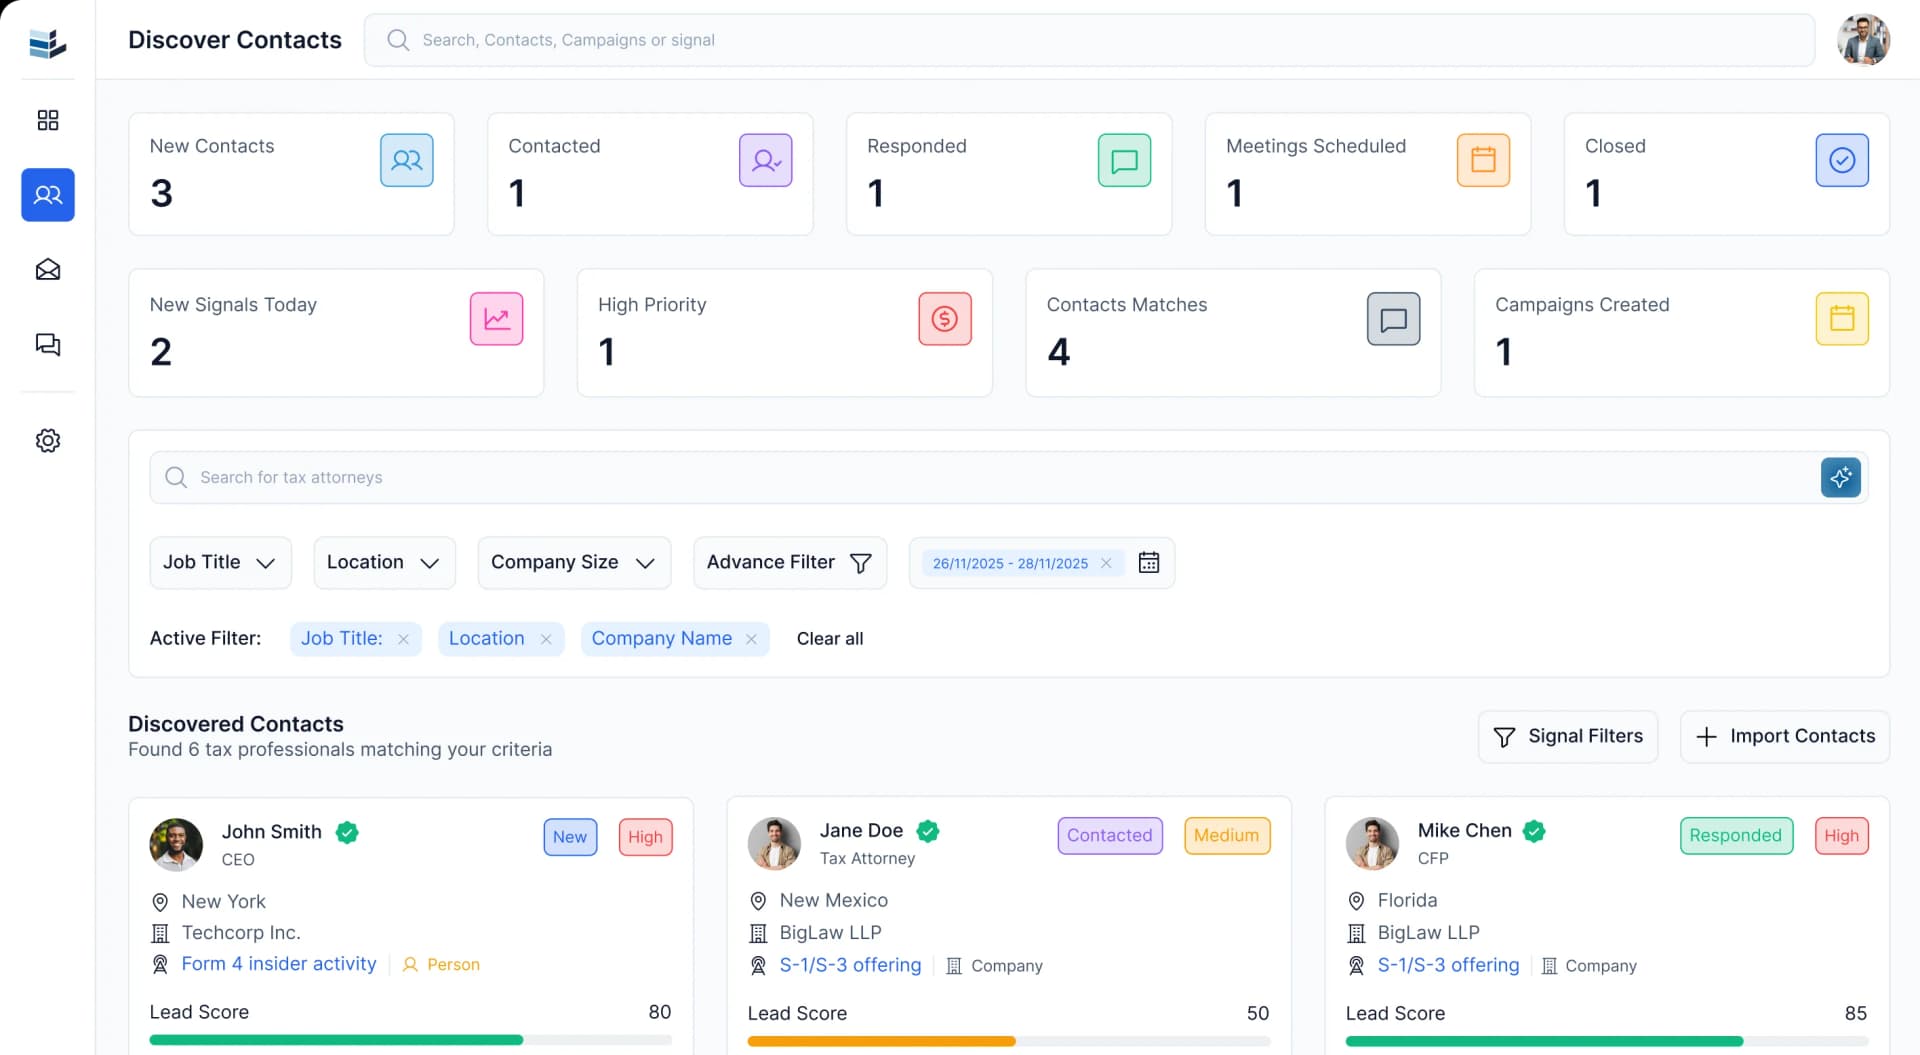
Task: Remove the Location active filter chip
Action: tap(546, 639)
